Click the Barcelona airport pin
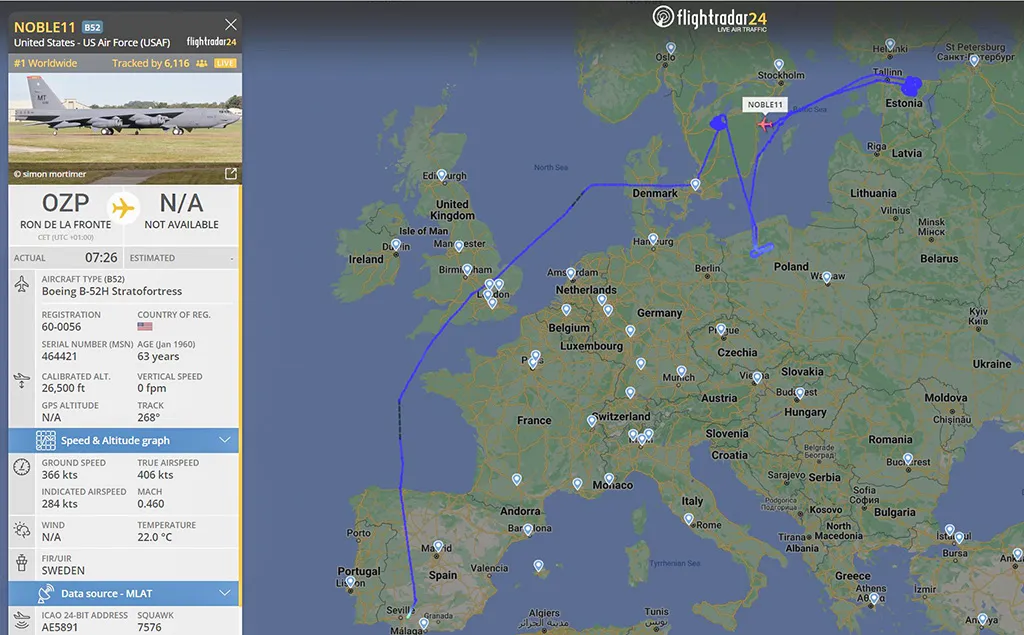This screenshot has width=1024, height=635. tap(528, 530)
